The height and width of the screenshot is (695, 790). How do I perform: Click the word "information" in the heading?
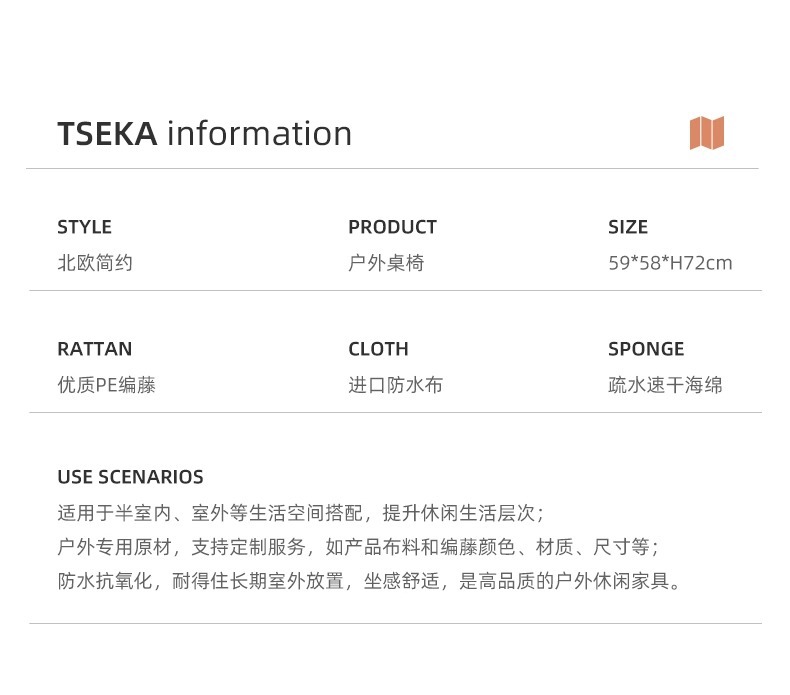[x=259, y=134]
